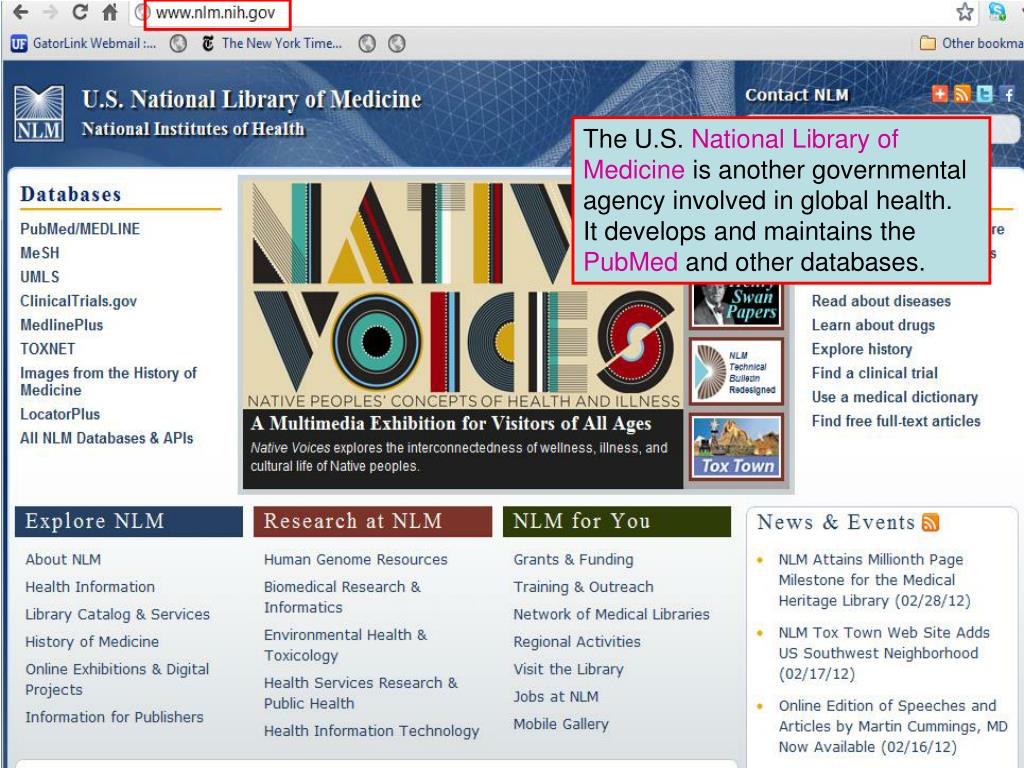
Task: Reload the page with the refresh icon
Action: click(x=80, y=12)
